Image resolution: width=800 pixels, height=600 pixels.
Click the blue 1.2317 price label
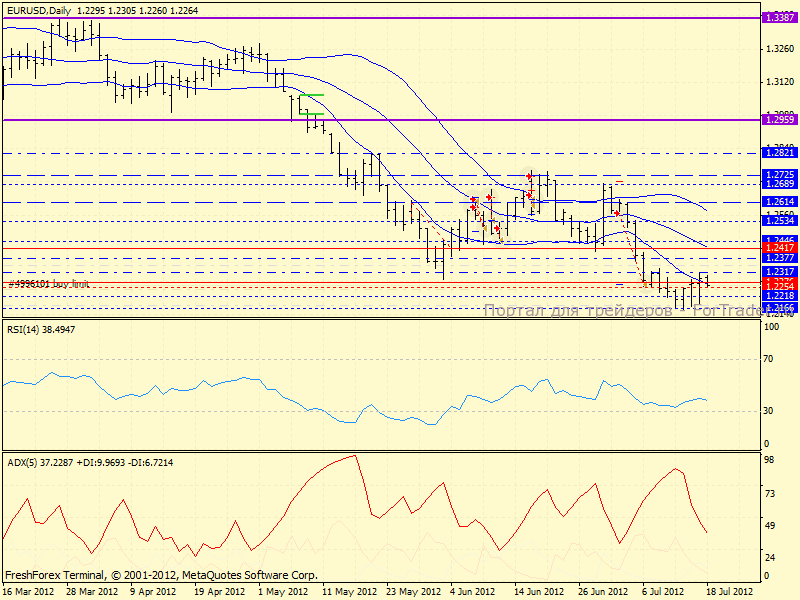(779, 271)
